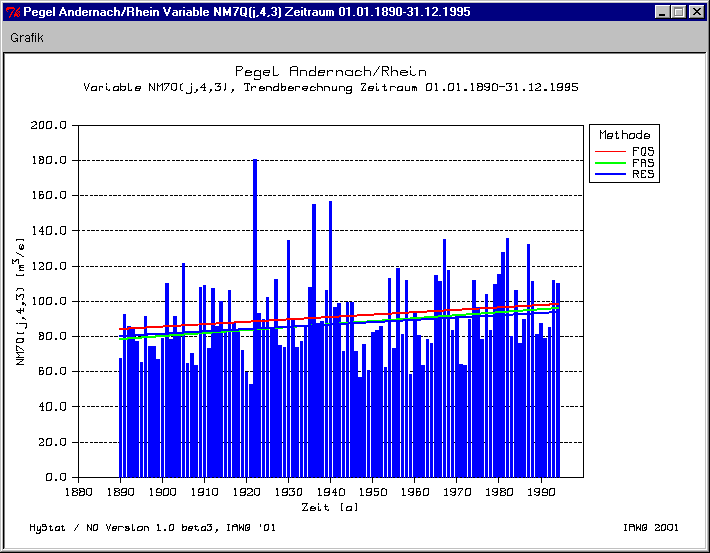Image resolution: width=710 pixels, height=553 pixels.
Task: Click the FAS legend label
Action: pos(643,163)
